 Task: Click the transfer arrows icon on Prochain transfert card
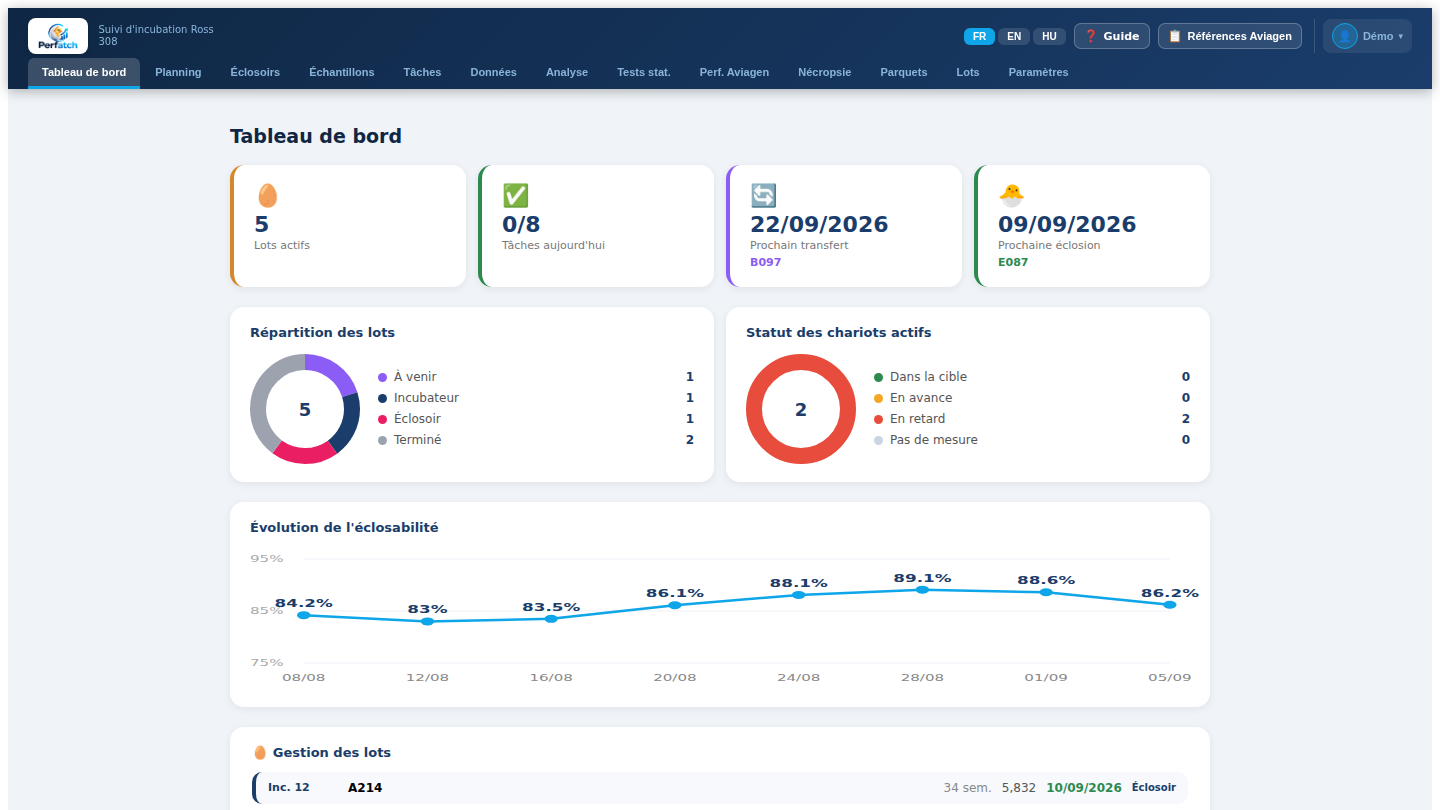tap(763, 195)
